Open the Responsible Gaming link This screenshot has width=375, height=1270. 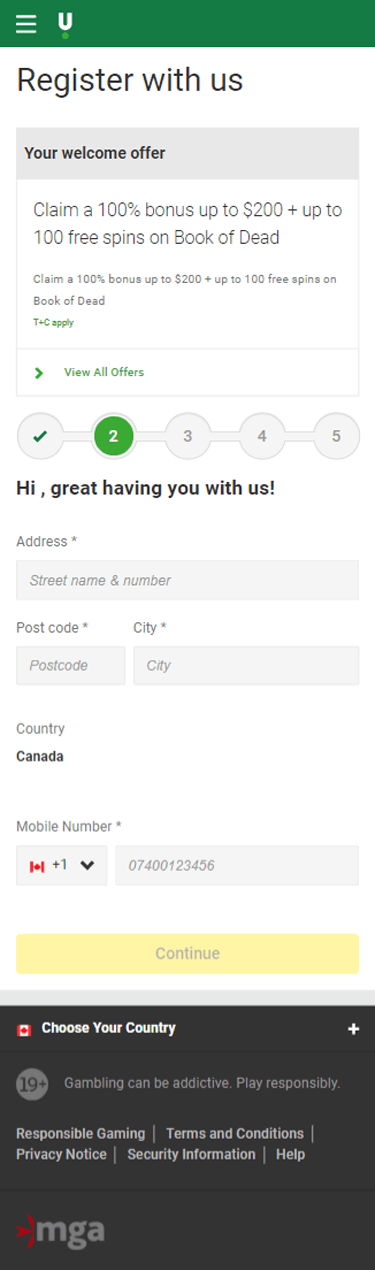[x=80, y=1133]
